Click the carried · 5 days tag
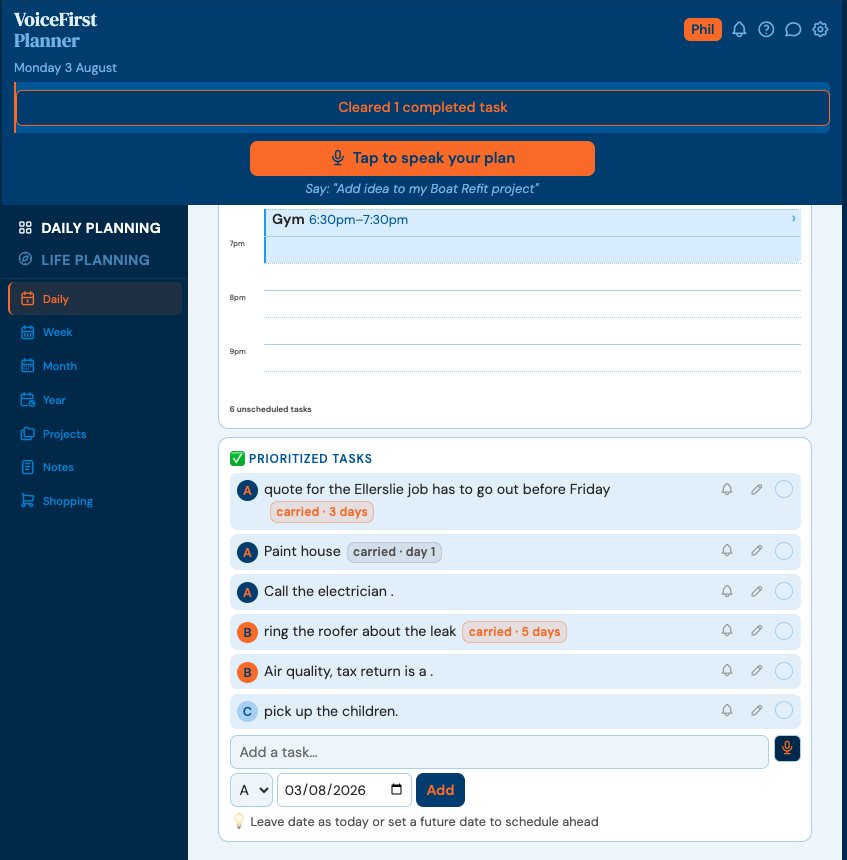847x860 pixels. (514, 632)
